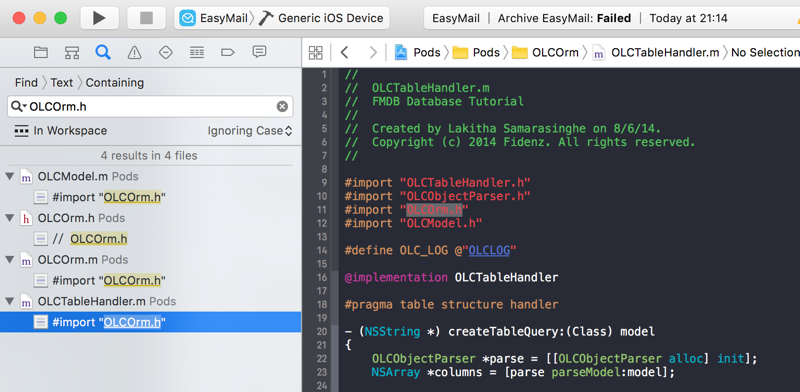Open the Symbol navigator hierarchy icon
Image resolution: width=800 pixels, height=392 pixels.
click(72, 52)
